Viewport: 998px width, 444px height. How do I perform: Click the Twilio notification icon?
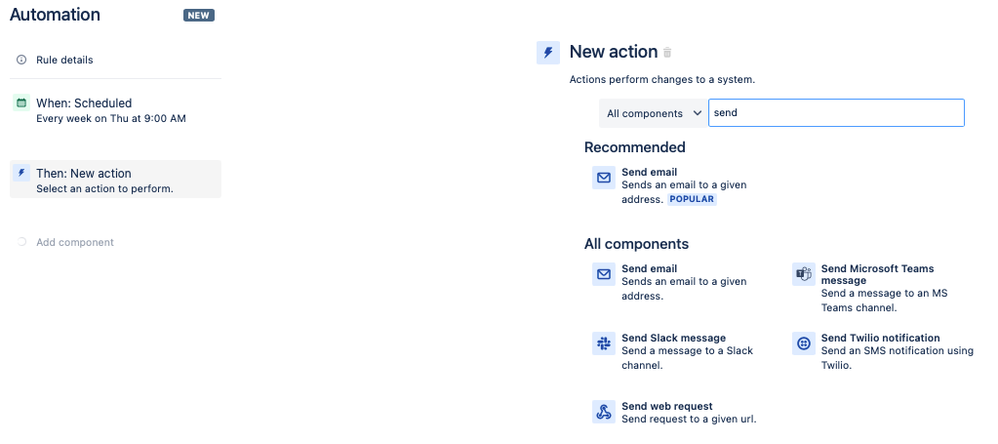pos(803,344)
